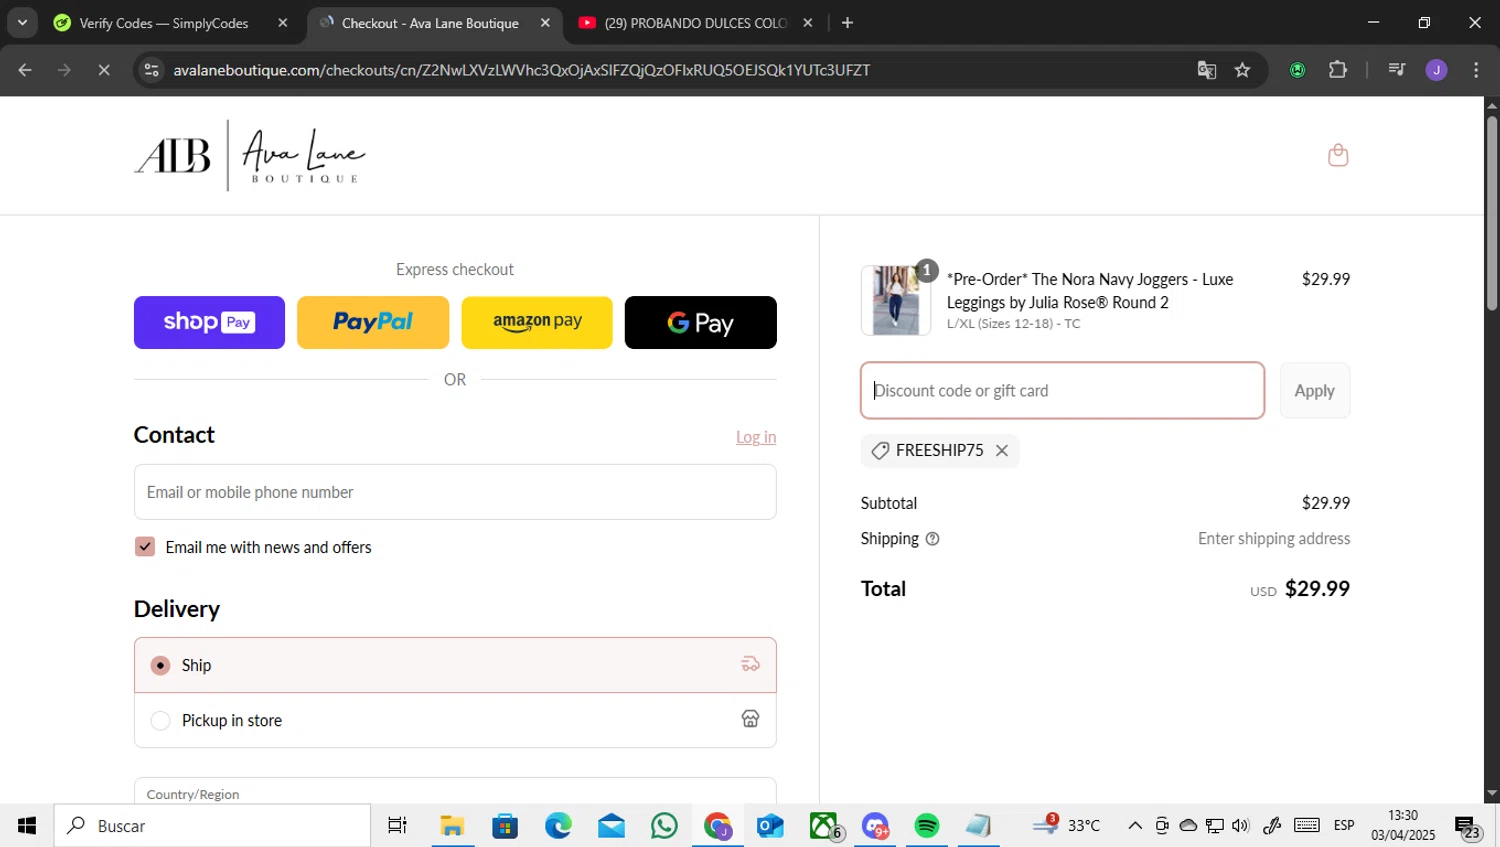This screenshot has height=847, width=1500.
Task: Open the 33°C weather widget
Action: pyautogui.click(x=1066, y=825)
